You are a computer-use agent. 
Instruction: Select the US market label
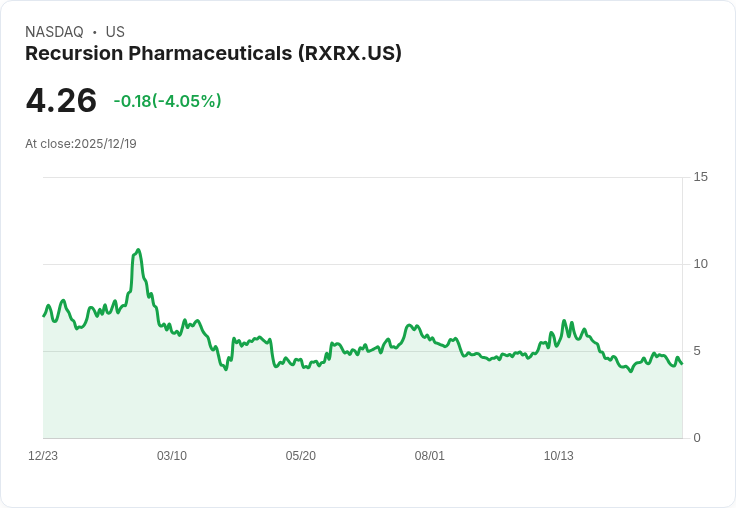pos(115,32)
